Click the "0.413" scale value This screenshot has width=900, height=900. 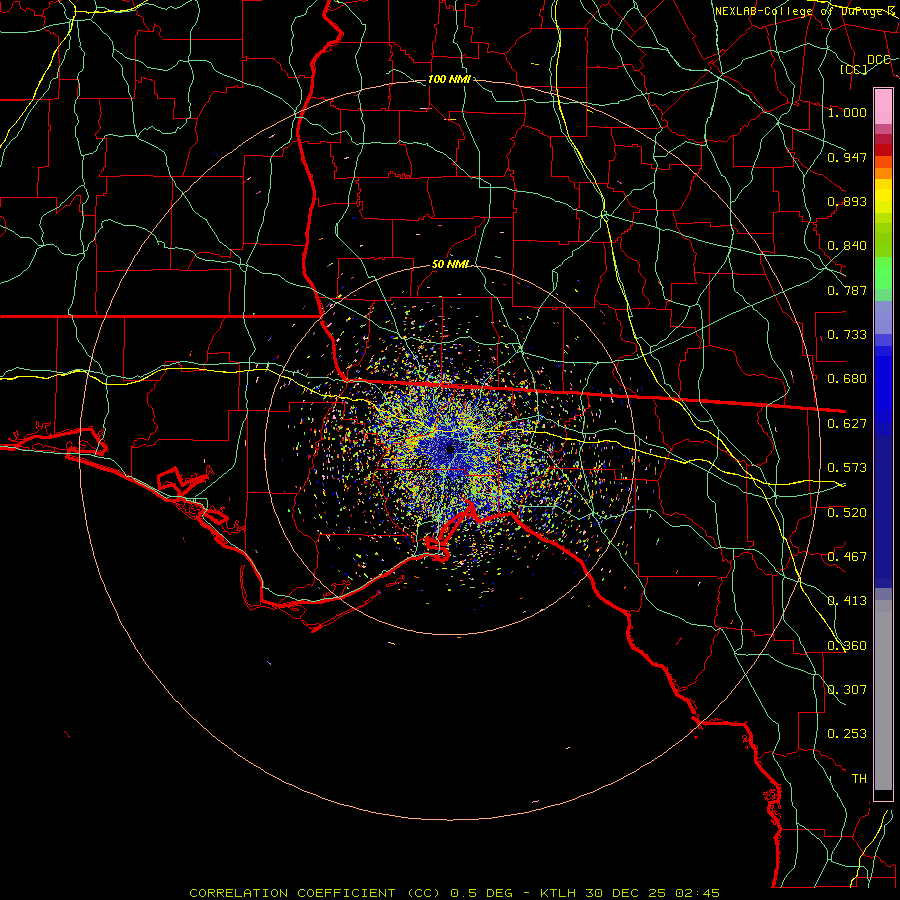847,601
